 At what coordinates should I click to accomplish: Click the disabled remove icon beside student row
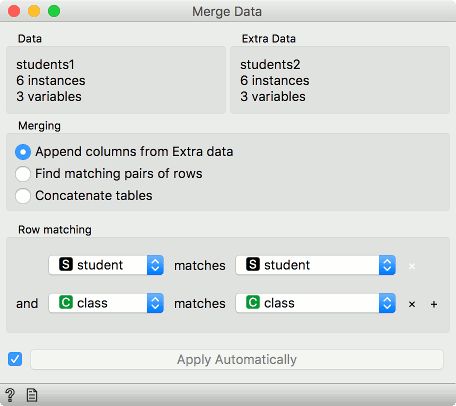[x=412, y=266]
